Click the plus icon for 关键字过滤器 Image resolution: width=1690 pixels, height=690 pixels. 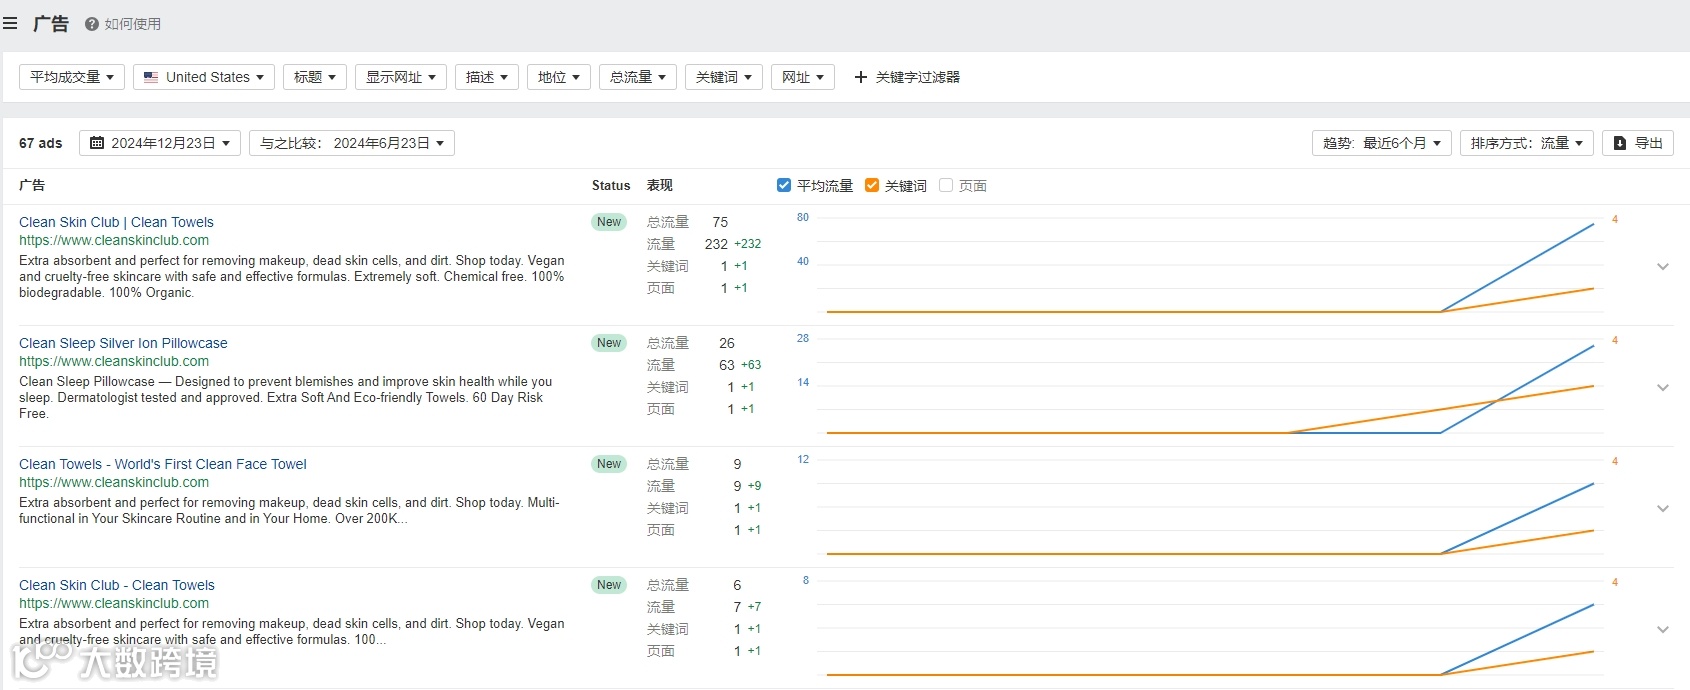click(860, 77)
